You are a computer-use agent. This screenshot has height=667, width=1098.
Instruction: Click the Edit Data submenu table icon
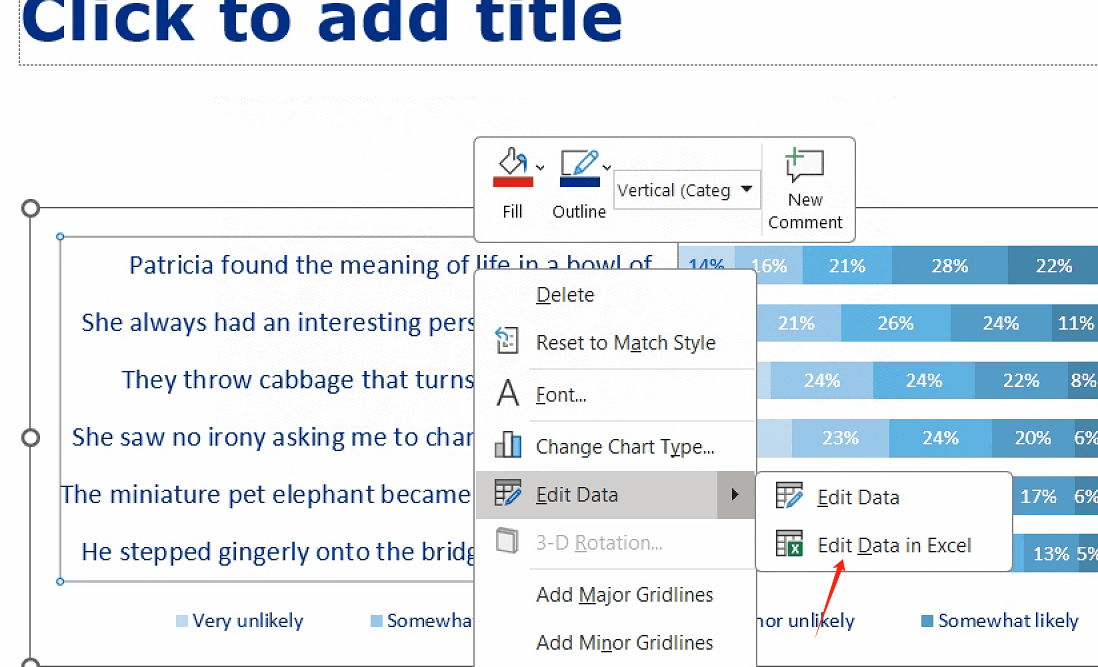[x=789, y=496]
